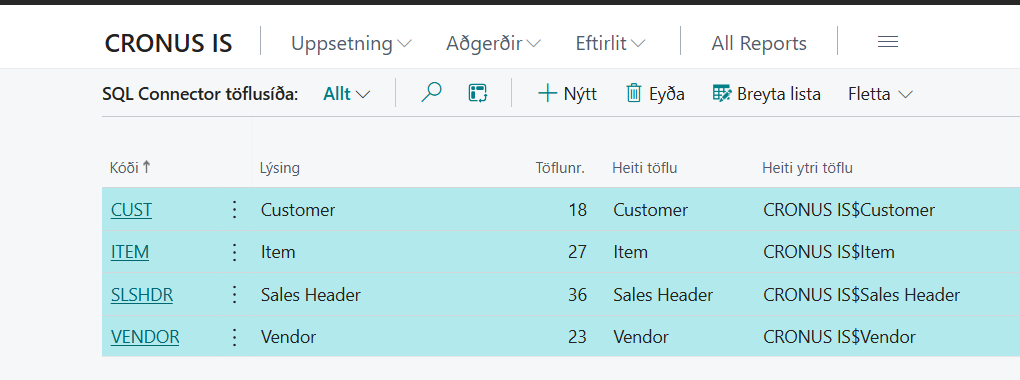Click the Item table name cell

coord(630,252)
